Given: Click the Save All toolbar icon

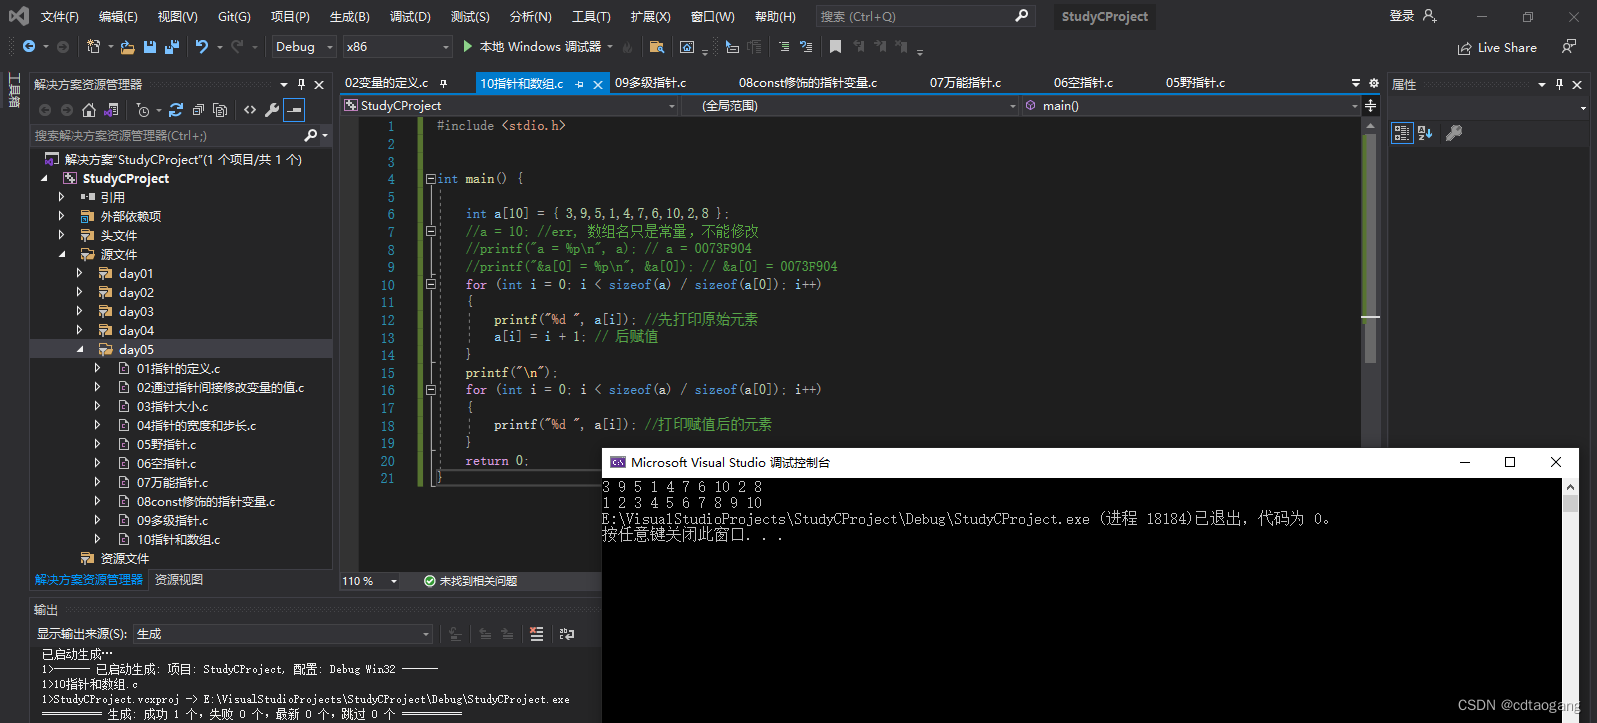Looking at the screenshot, I should point(172,47).
